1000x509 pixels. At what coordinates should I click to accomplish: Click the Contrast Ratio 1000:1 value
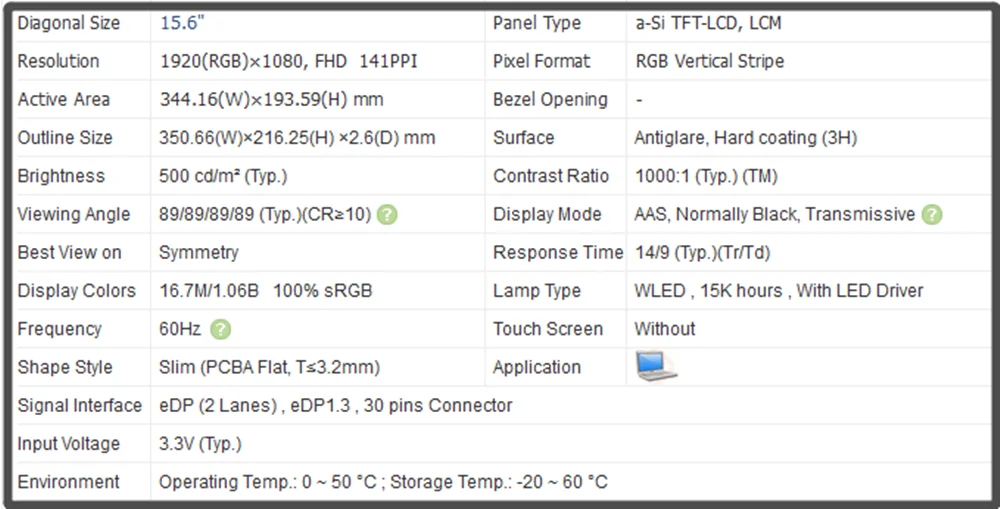(706, 176)
